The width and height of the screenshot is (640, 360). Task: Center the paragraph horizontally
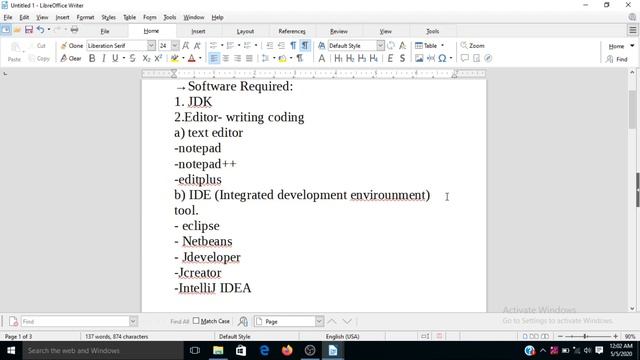225,58
